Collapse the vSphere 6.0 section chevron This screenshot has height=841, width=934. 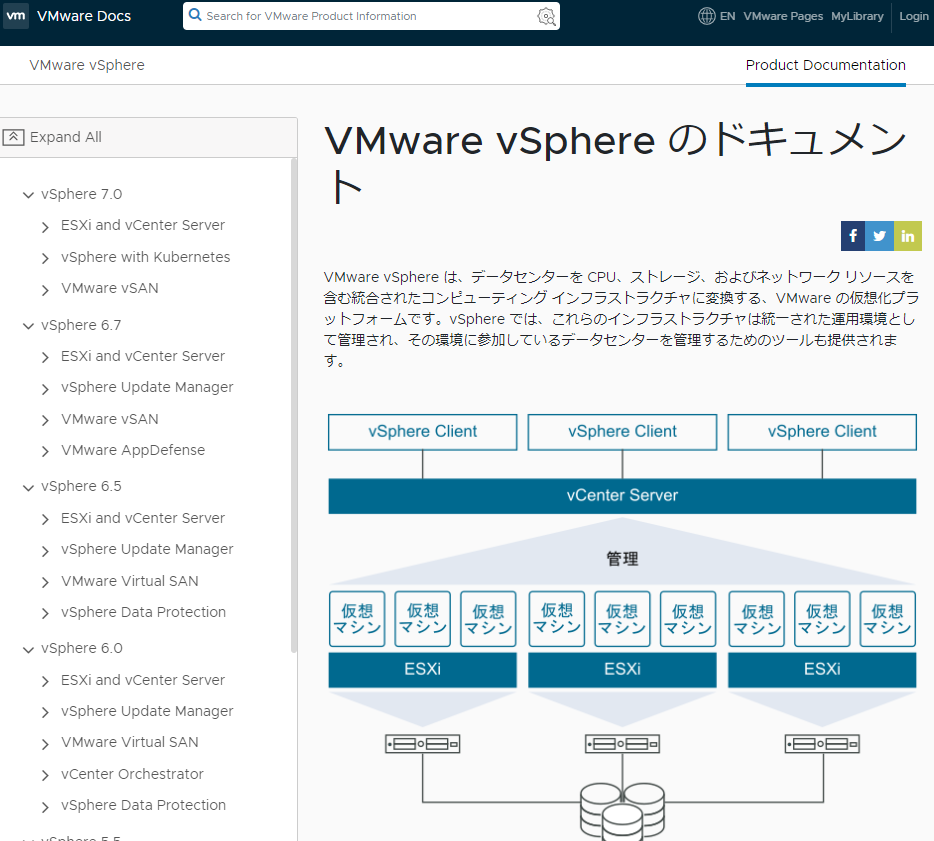[x=28, y=650]
